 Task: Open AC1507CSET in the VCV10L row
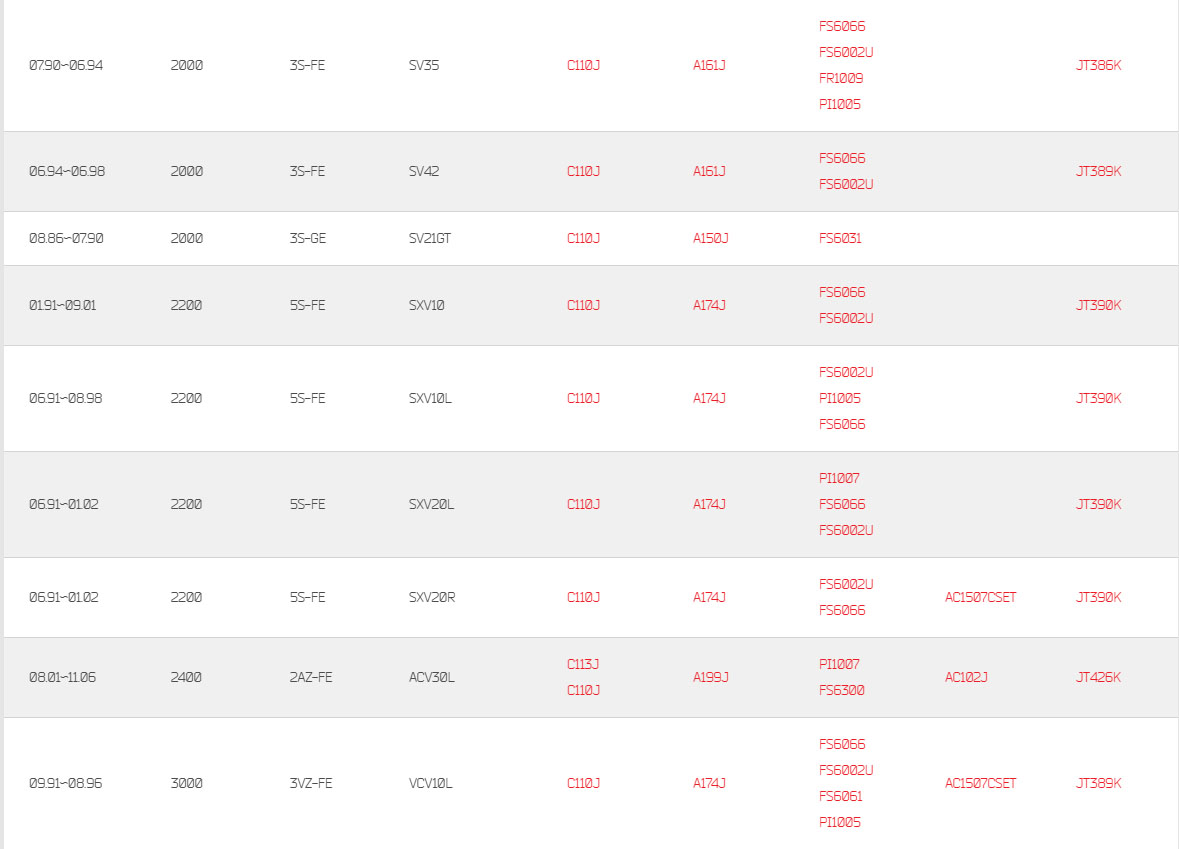click(980, 783)
